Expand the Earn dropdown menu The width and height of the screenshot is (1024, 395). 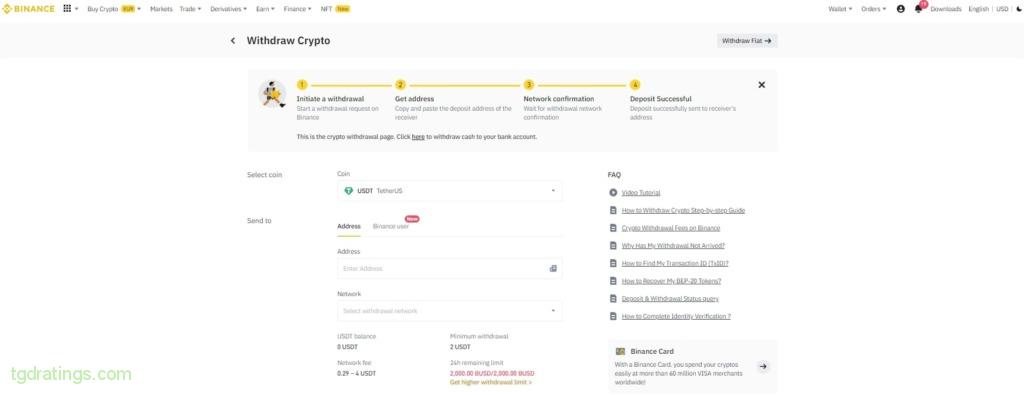coord(265,9)
